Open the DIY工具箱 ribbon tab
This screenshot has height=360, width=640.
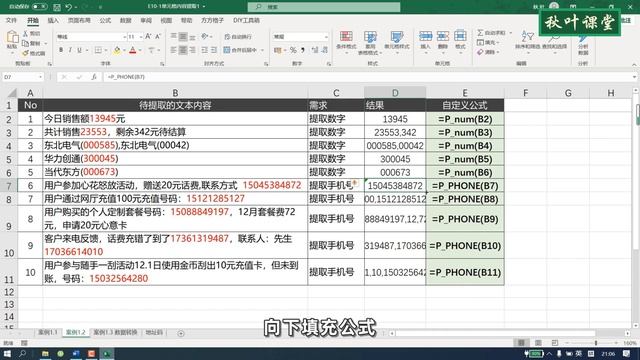coord(246,20)
